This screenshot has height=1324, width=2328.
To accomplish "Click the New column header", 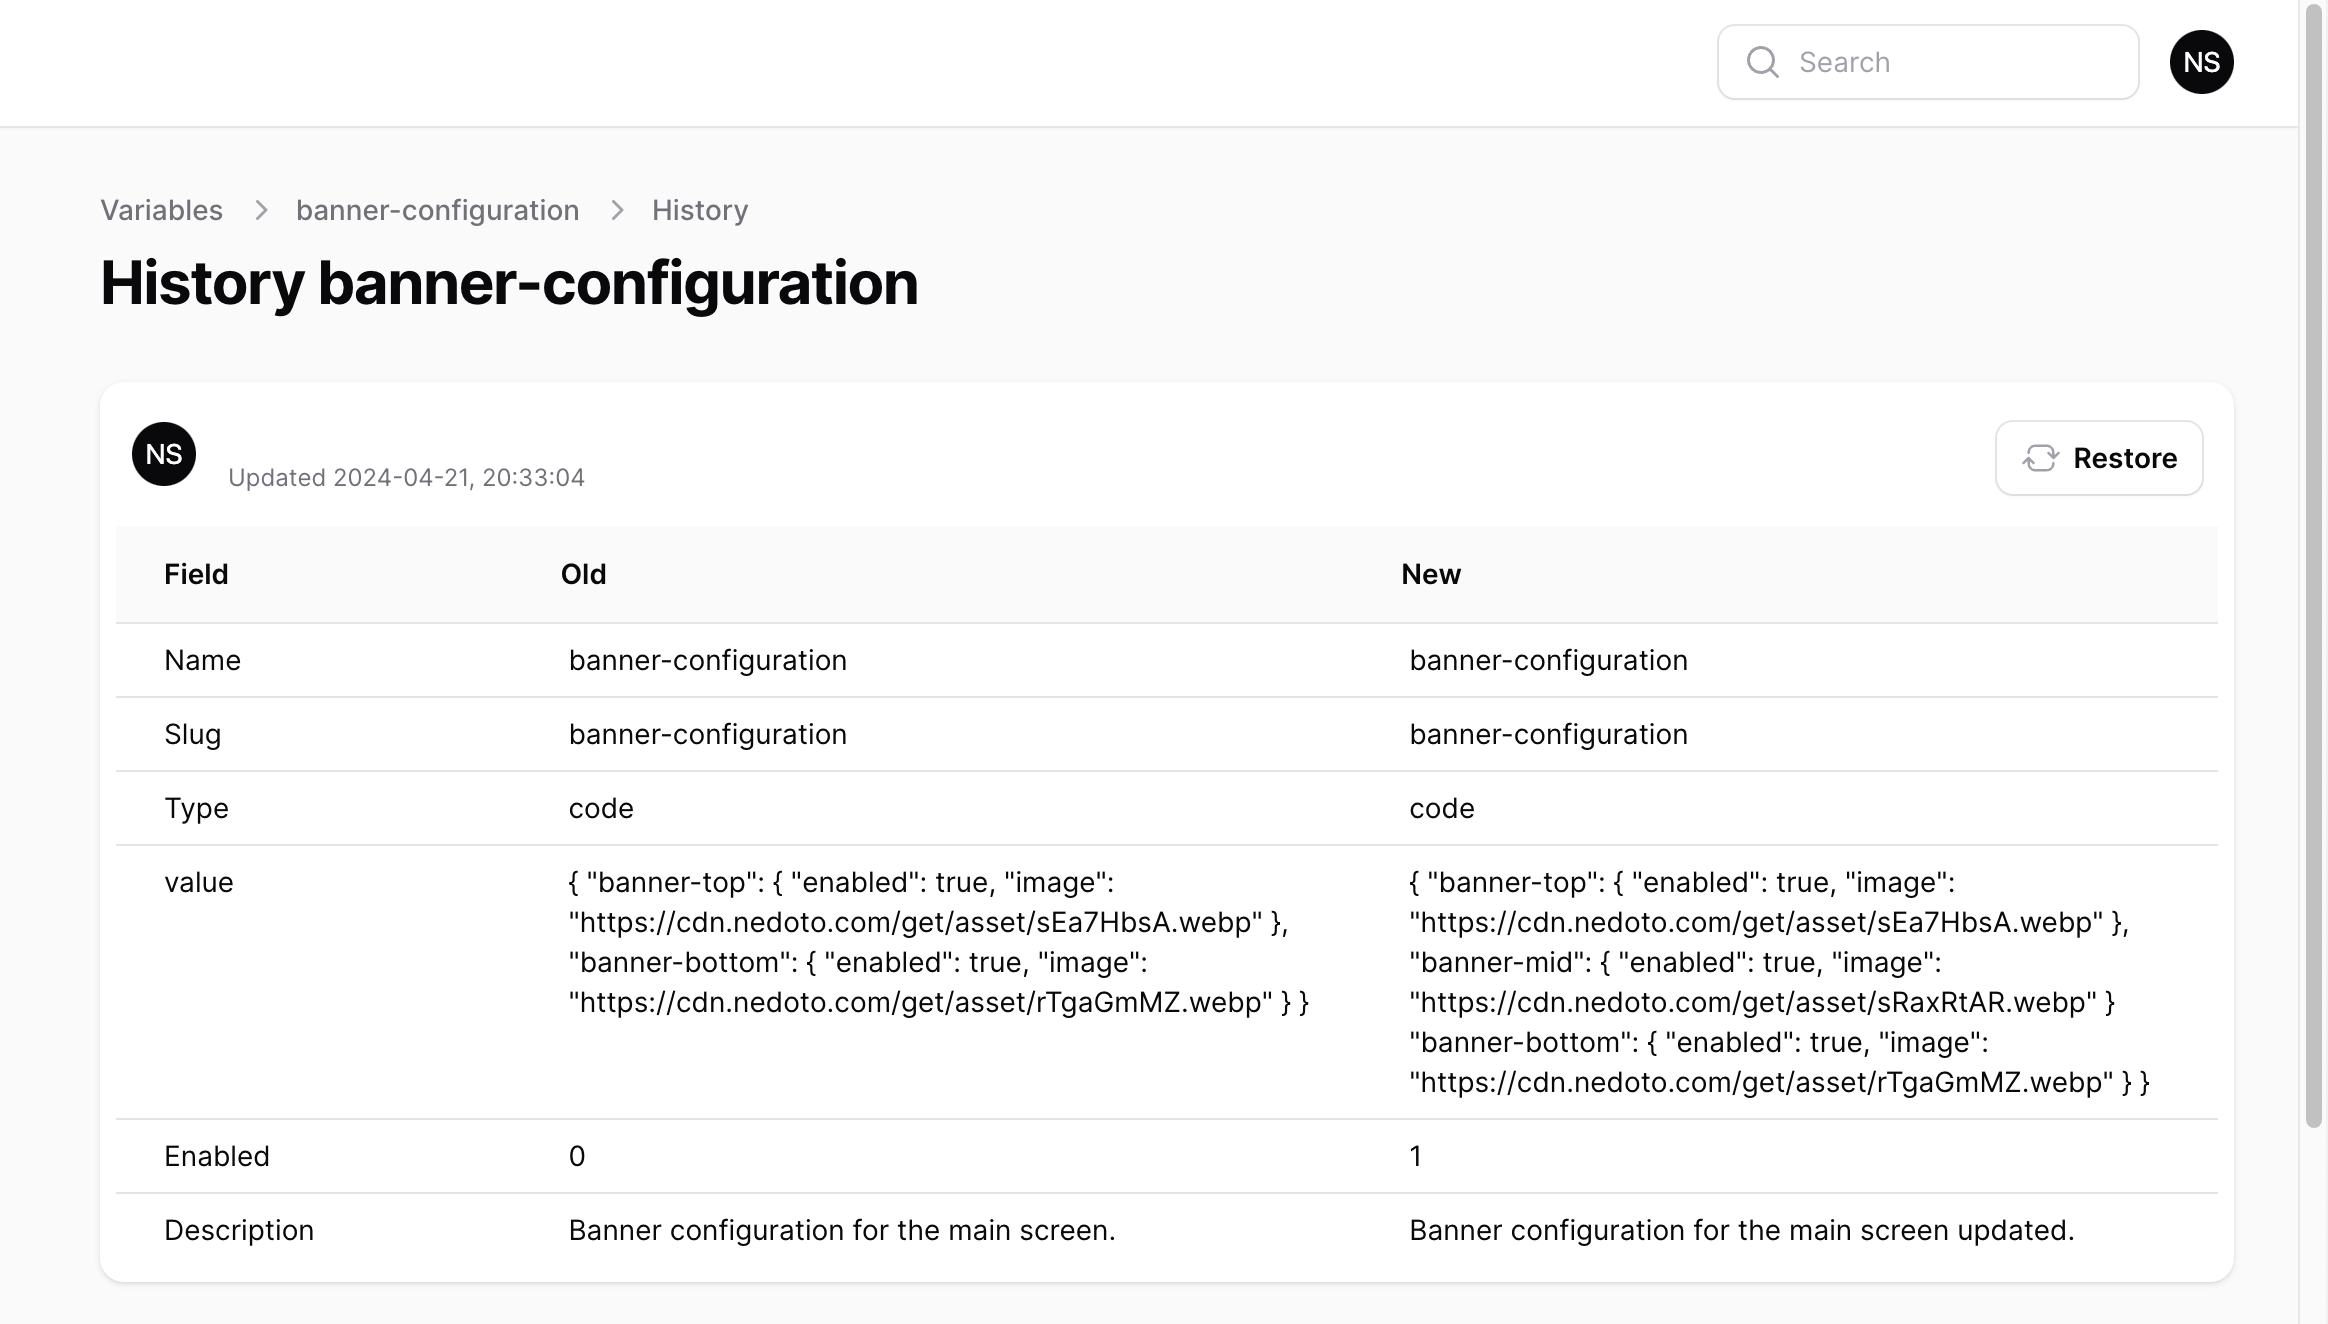I will coord(1431,574).
